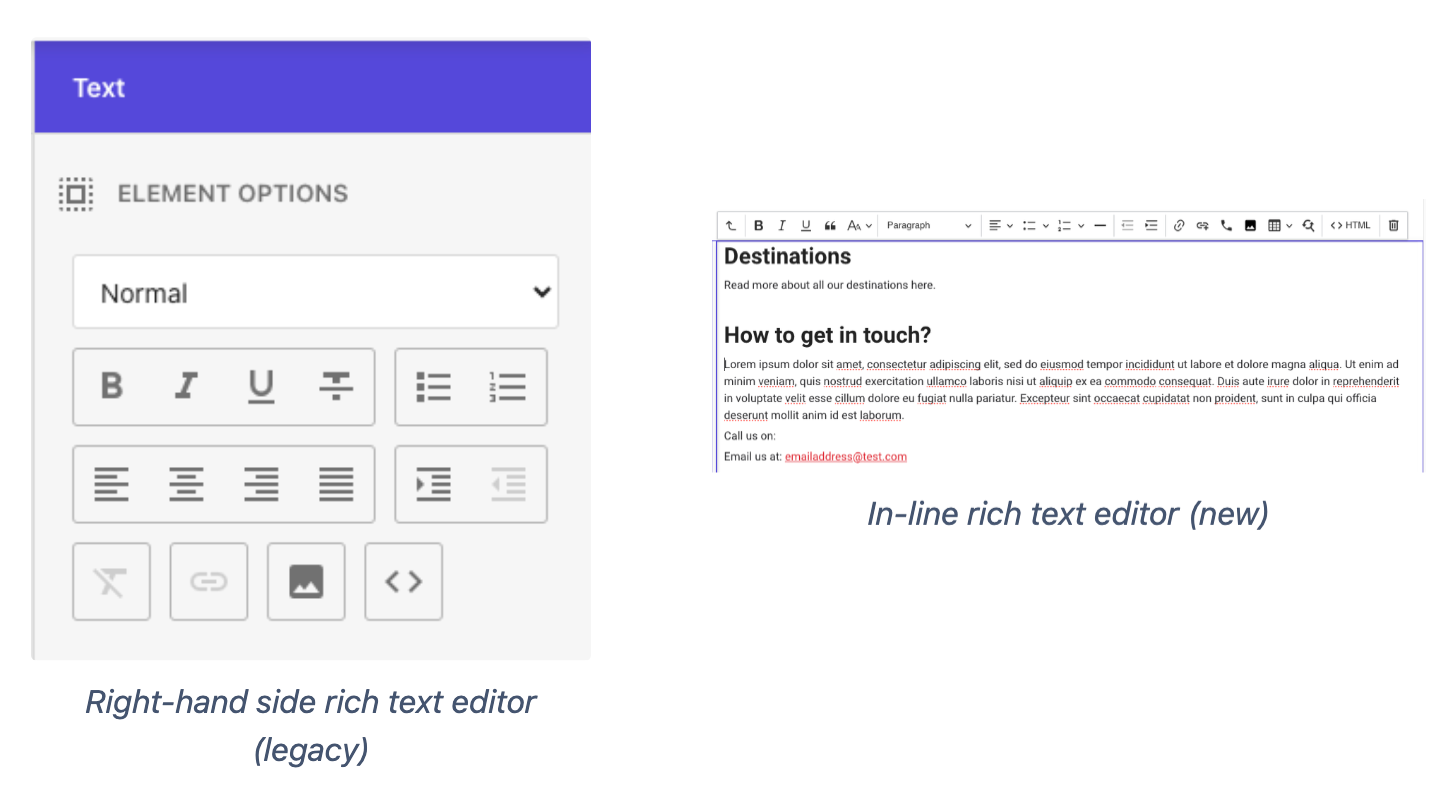The width and height of the screenshot is (1450, 788).
Task: Click the Lorem ipsum paragraph text
Action: pyautogui.click(x=1061, y=389)
